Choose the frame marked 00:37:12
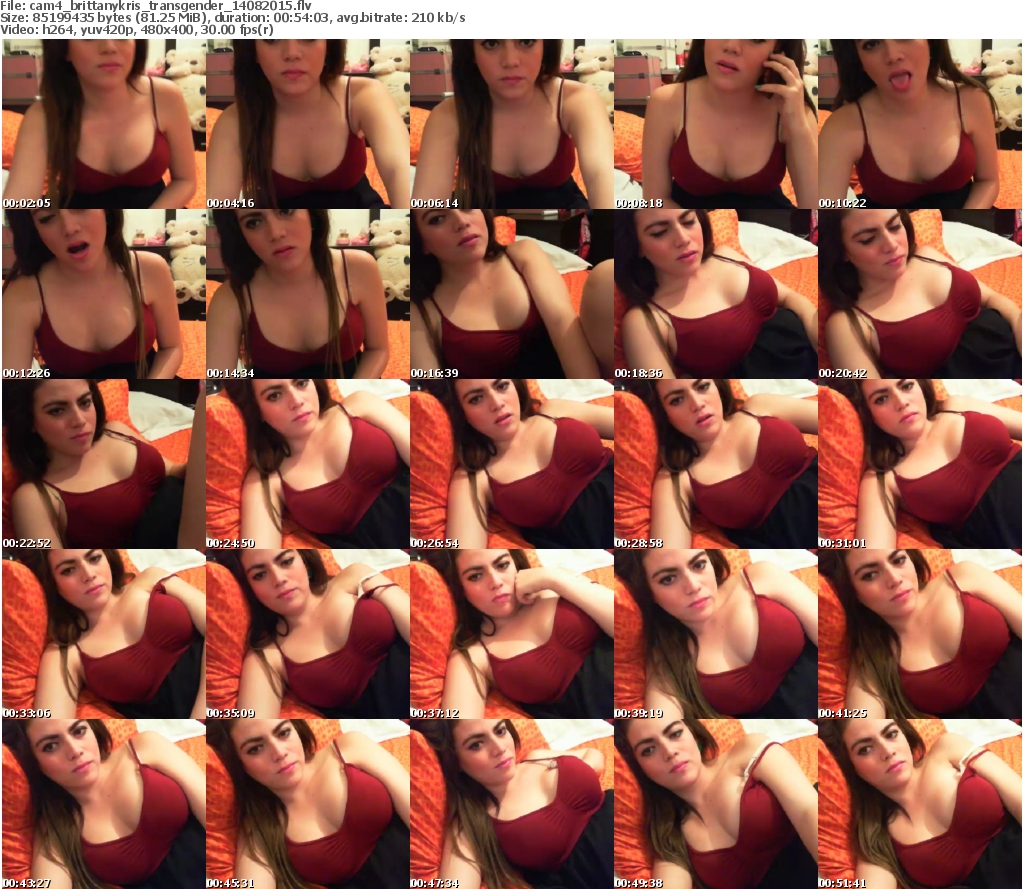Image resolution: width=1024 pixels, height=889 pixels. tap(511, 634)
